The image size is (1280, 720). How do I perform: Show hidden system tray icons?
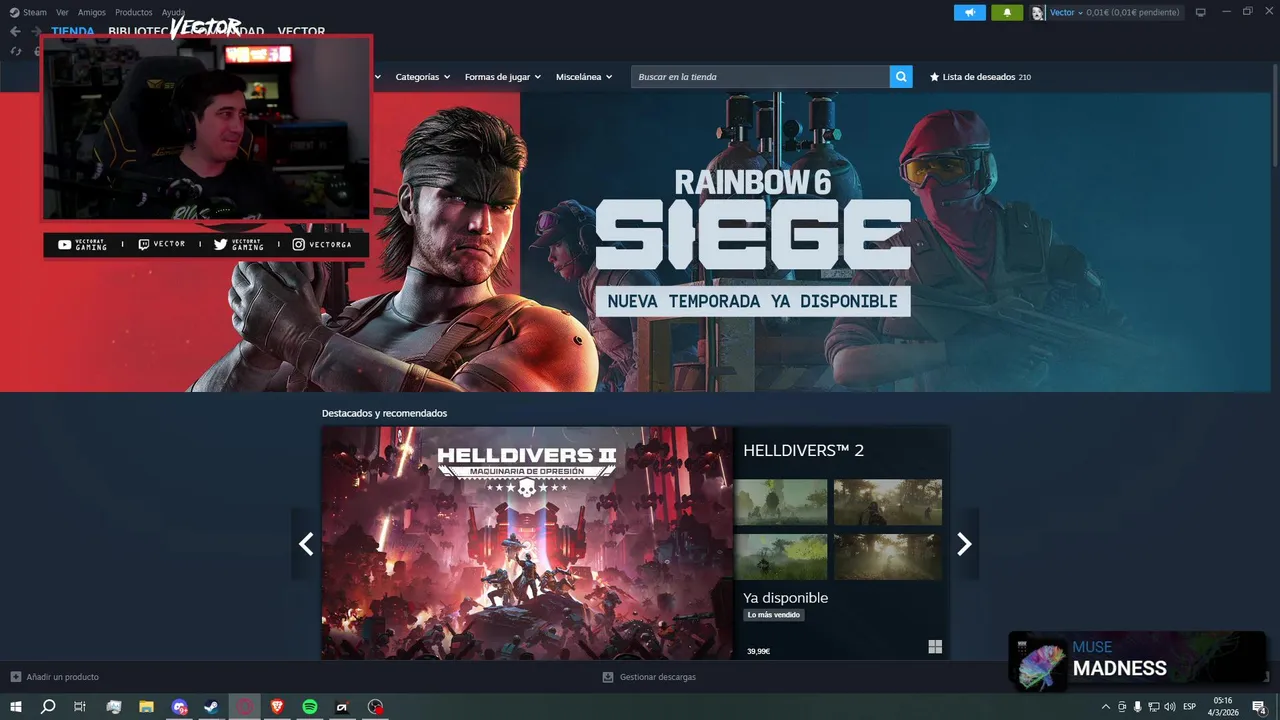[x=1105, y=707]
